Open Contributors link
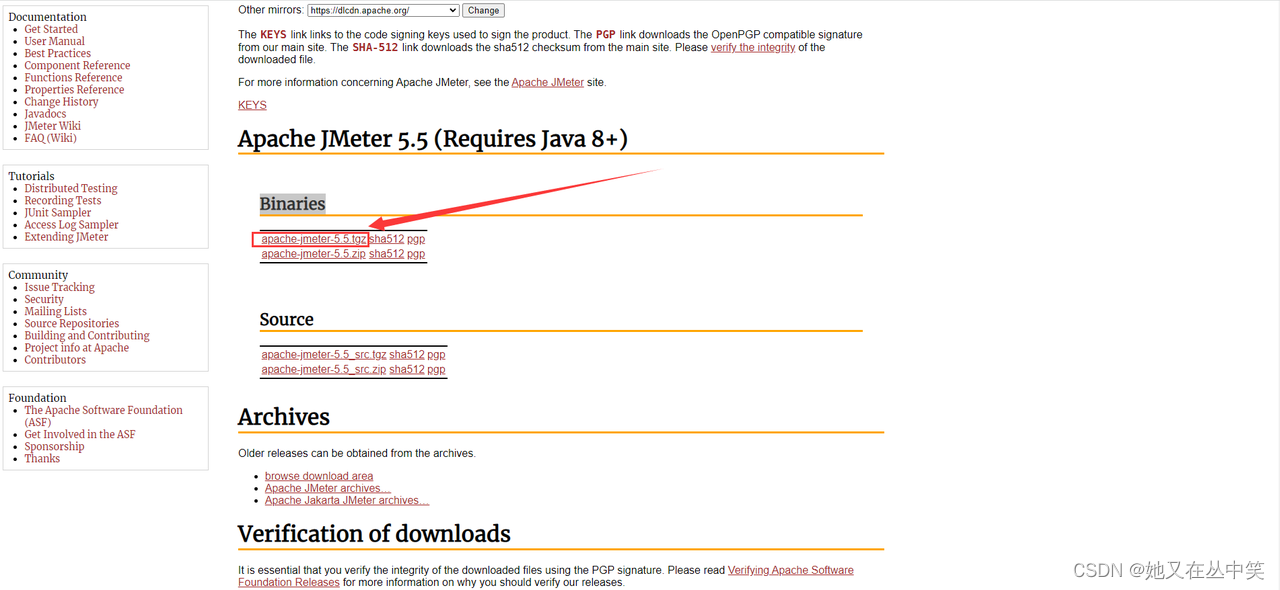The image size is (1280, 590). pyautogui.click(x=55, y=359)
